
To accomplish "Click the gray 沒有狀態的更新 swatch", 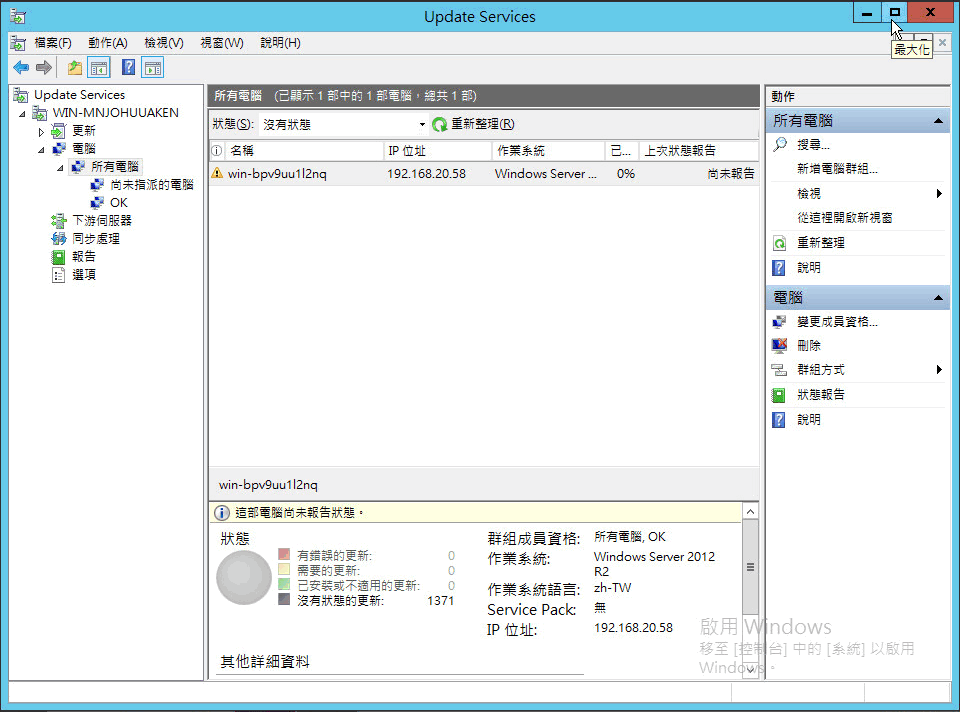I will point(283,599).
